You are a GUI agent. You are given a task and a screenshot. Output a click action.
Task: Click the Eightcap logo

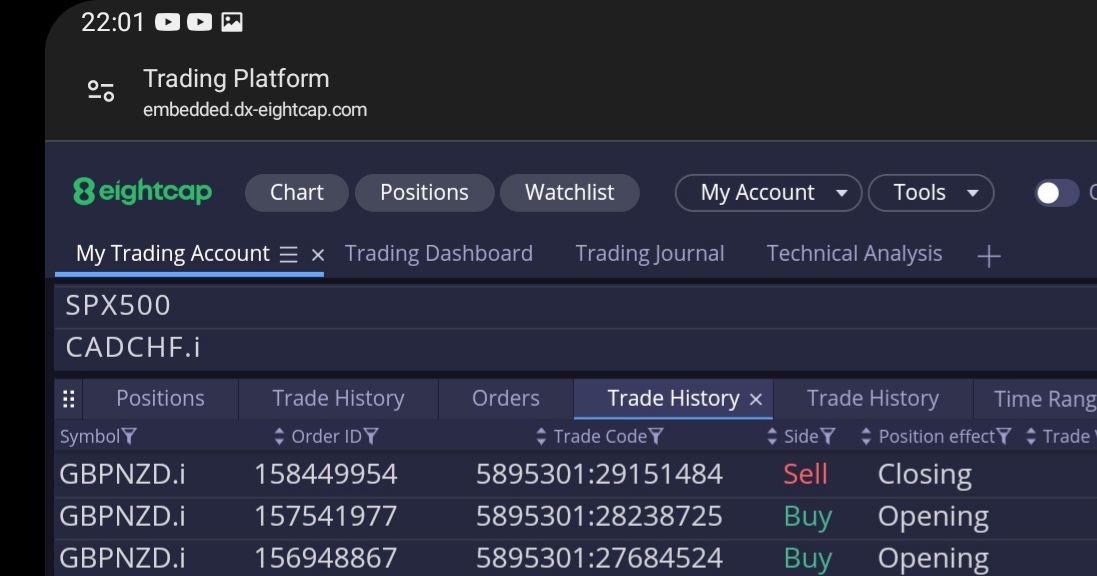(143, 191)
